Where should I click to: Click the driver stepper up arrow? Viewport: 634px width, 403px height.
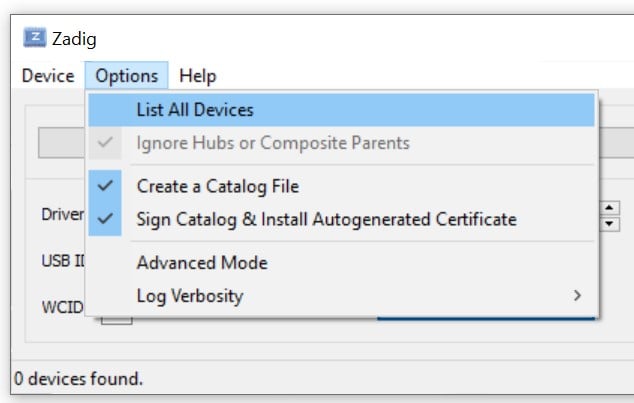(x=610, y=208)
